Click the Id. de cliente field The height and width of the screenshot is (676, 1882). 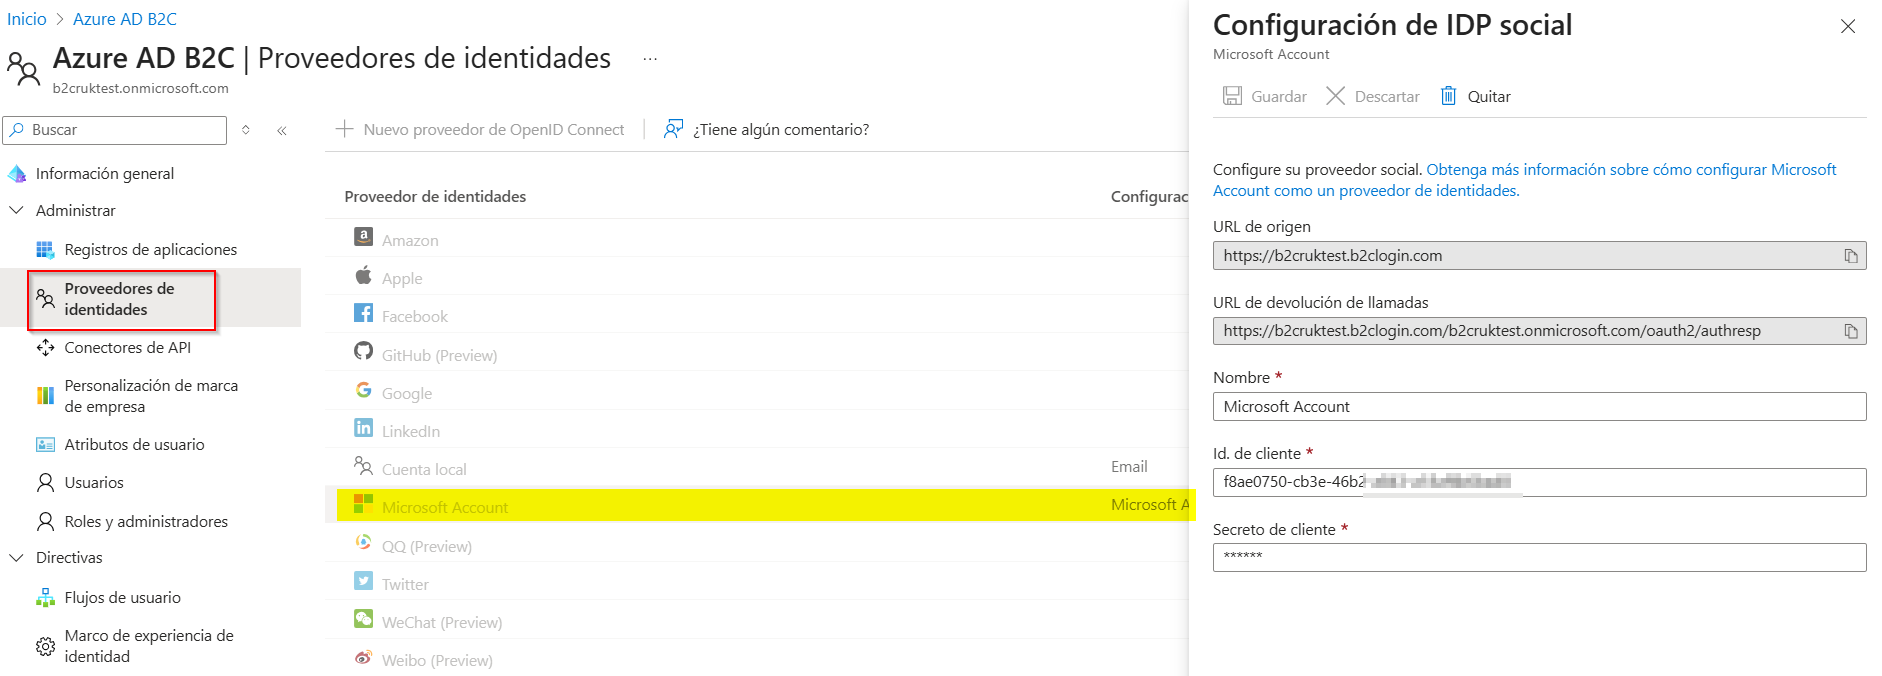(x=1539, y=482)
